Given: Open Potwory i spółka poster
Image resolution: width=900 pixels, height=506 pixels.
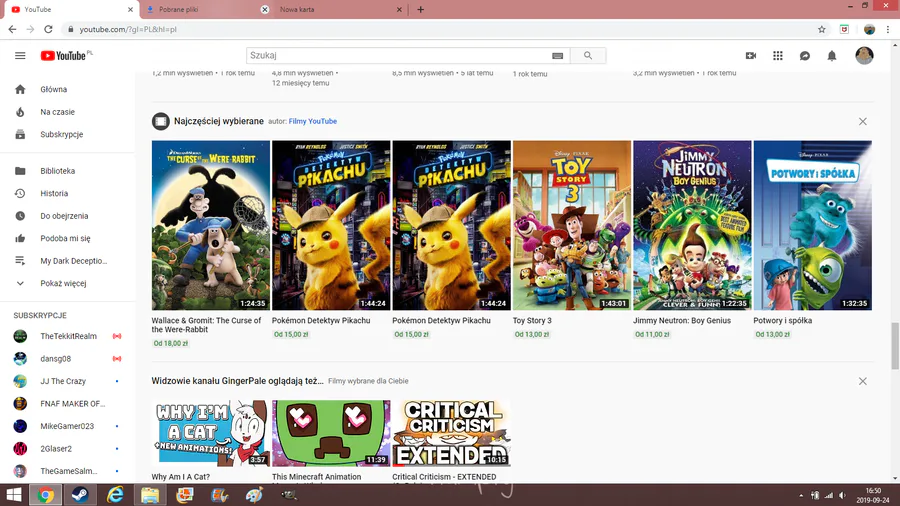Looking at the screenshot, I should pos(813,225).
